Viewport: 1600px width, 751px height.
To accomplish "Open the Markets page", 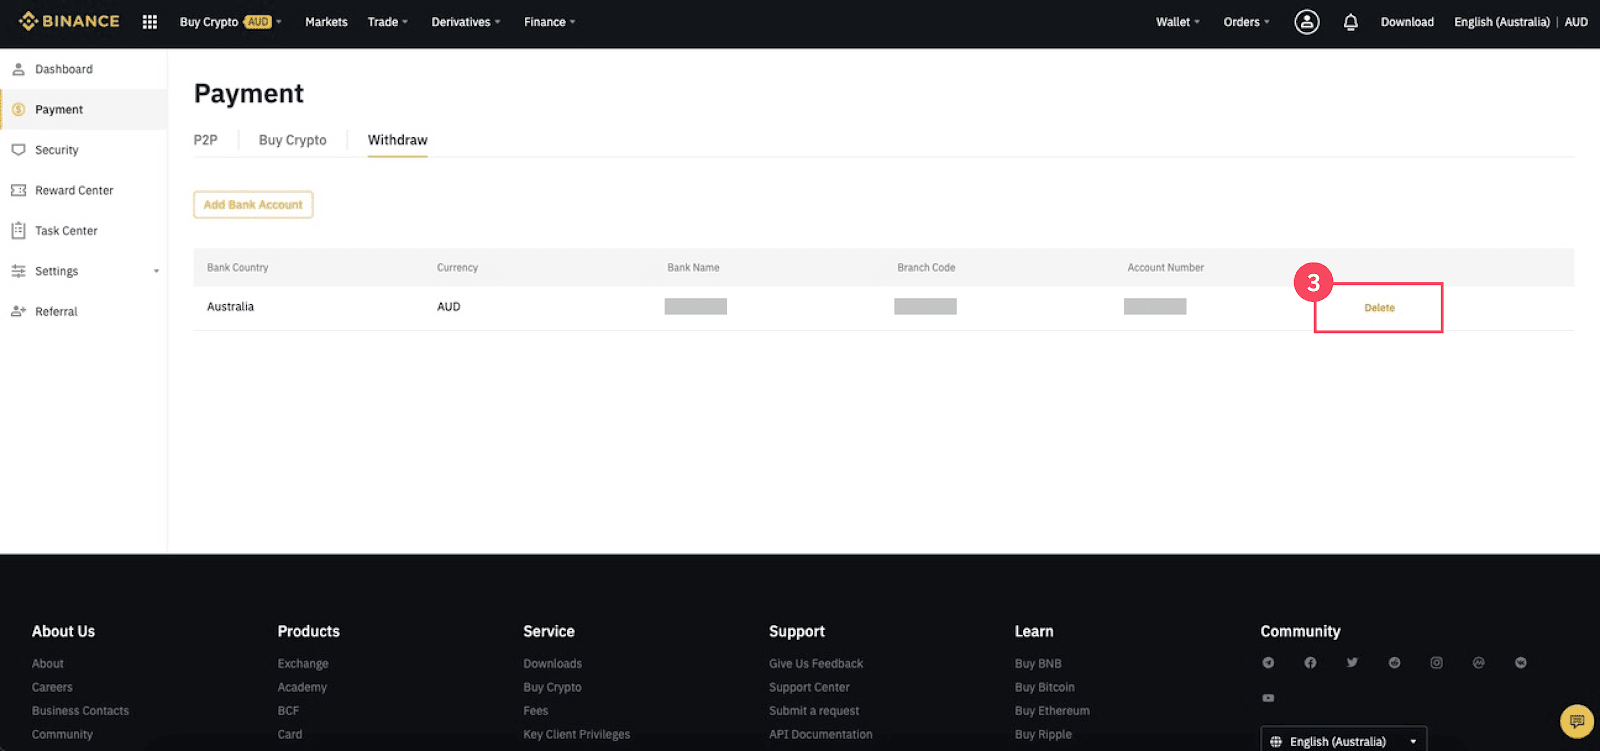I will pyautogui.click(x=326, y=22).
